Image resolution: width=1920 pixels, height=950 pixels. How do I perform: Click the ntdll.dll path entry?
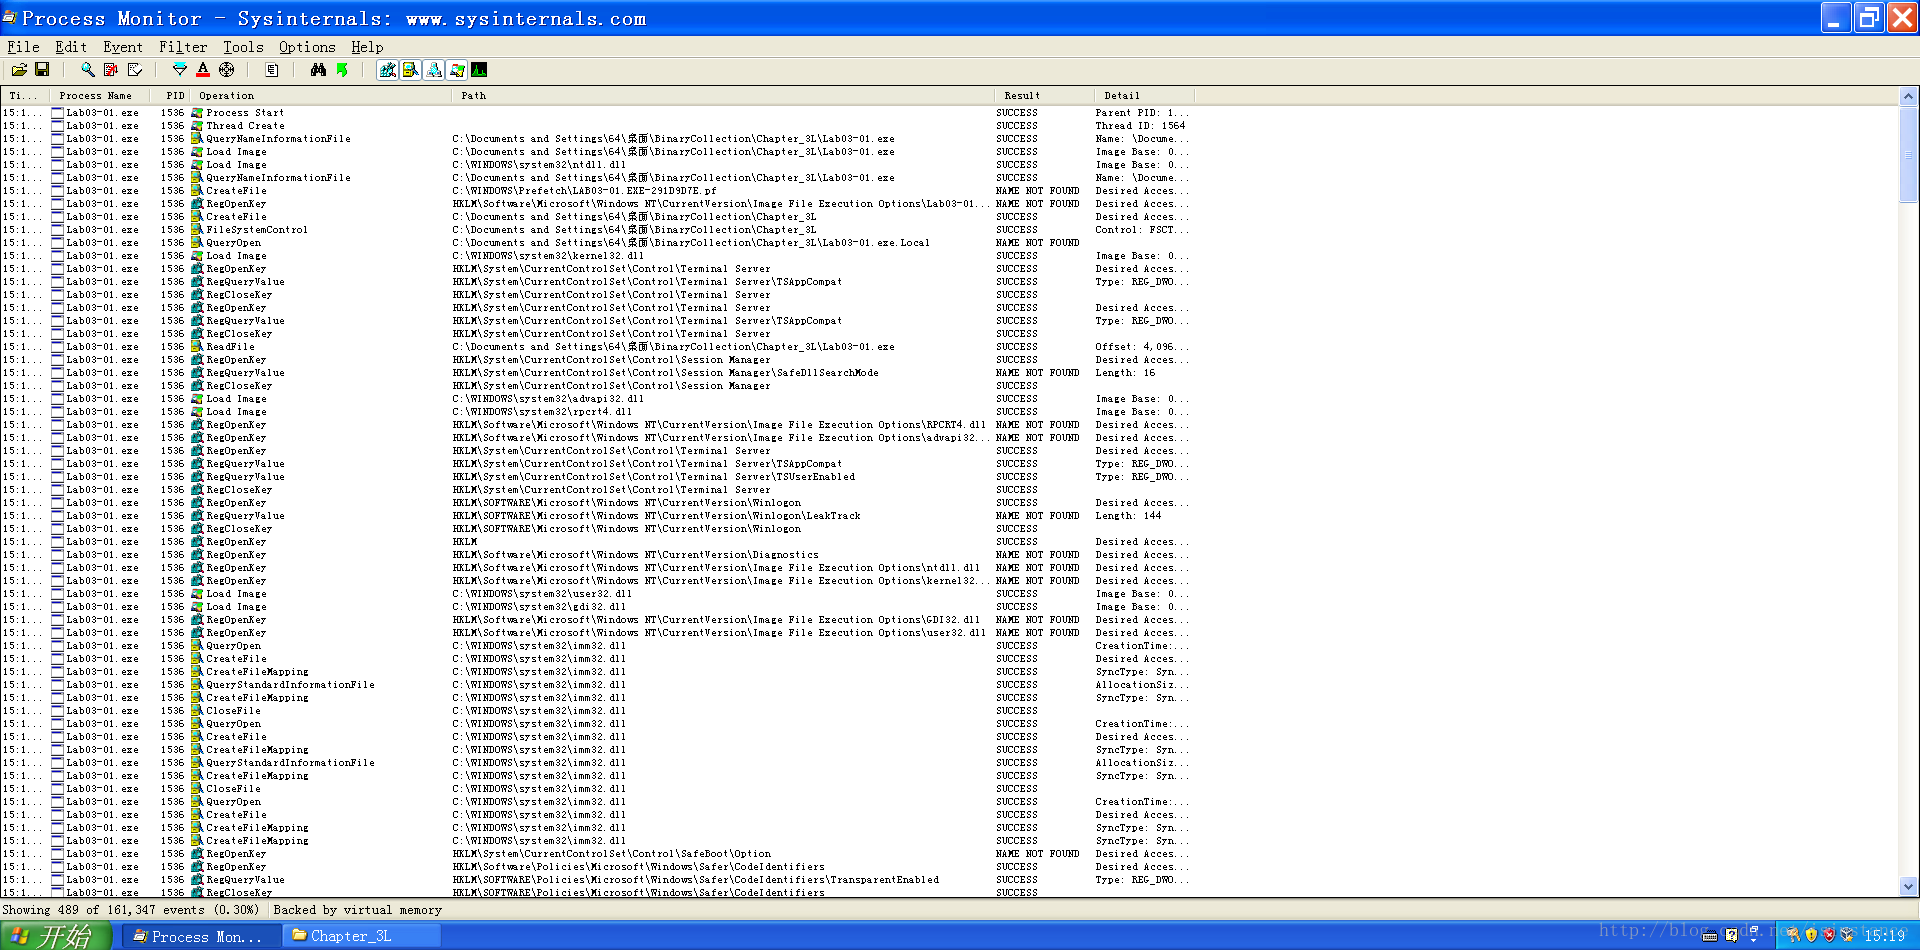point(539,165)
